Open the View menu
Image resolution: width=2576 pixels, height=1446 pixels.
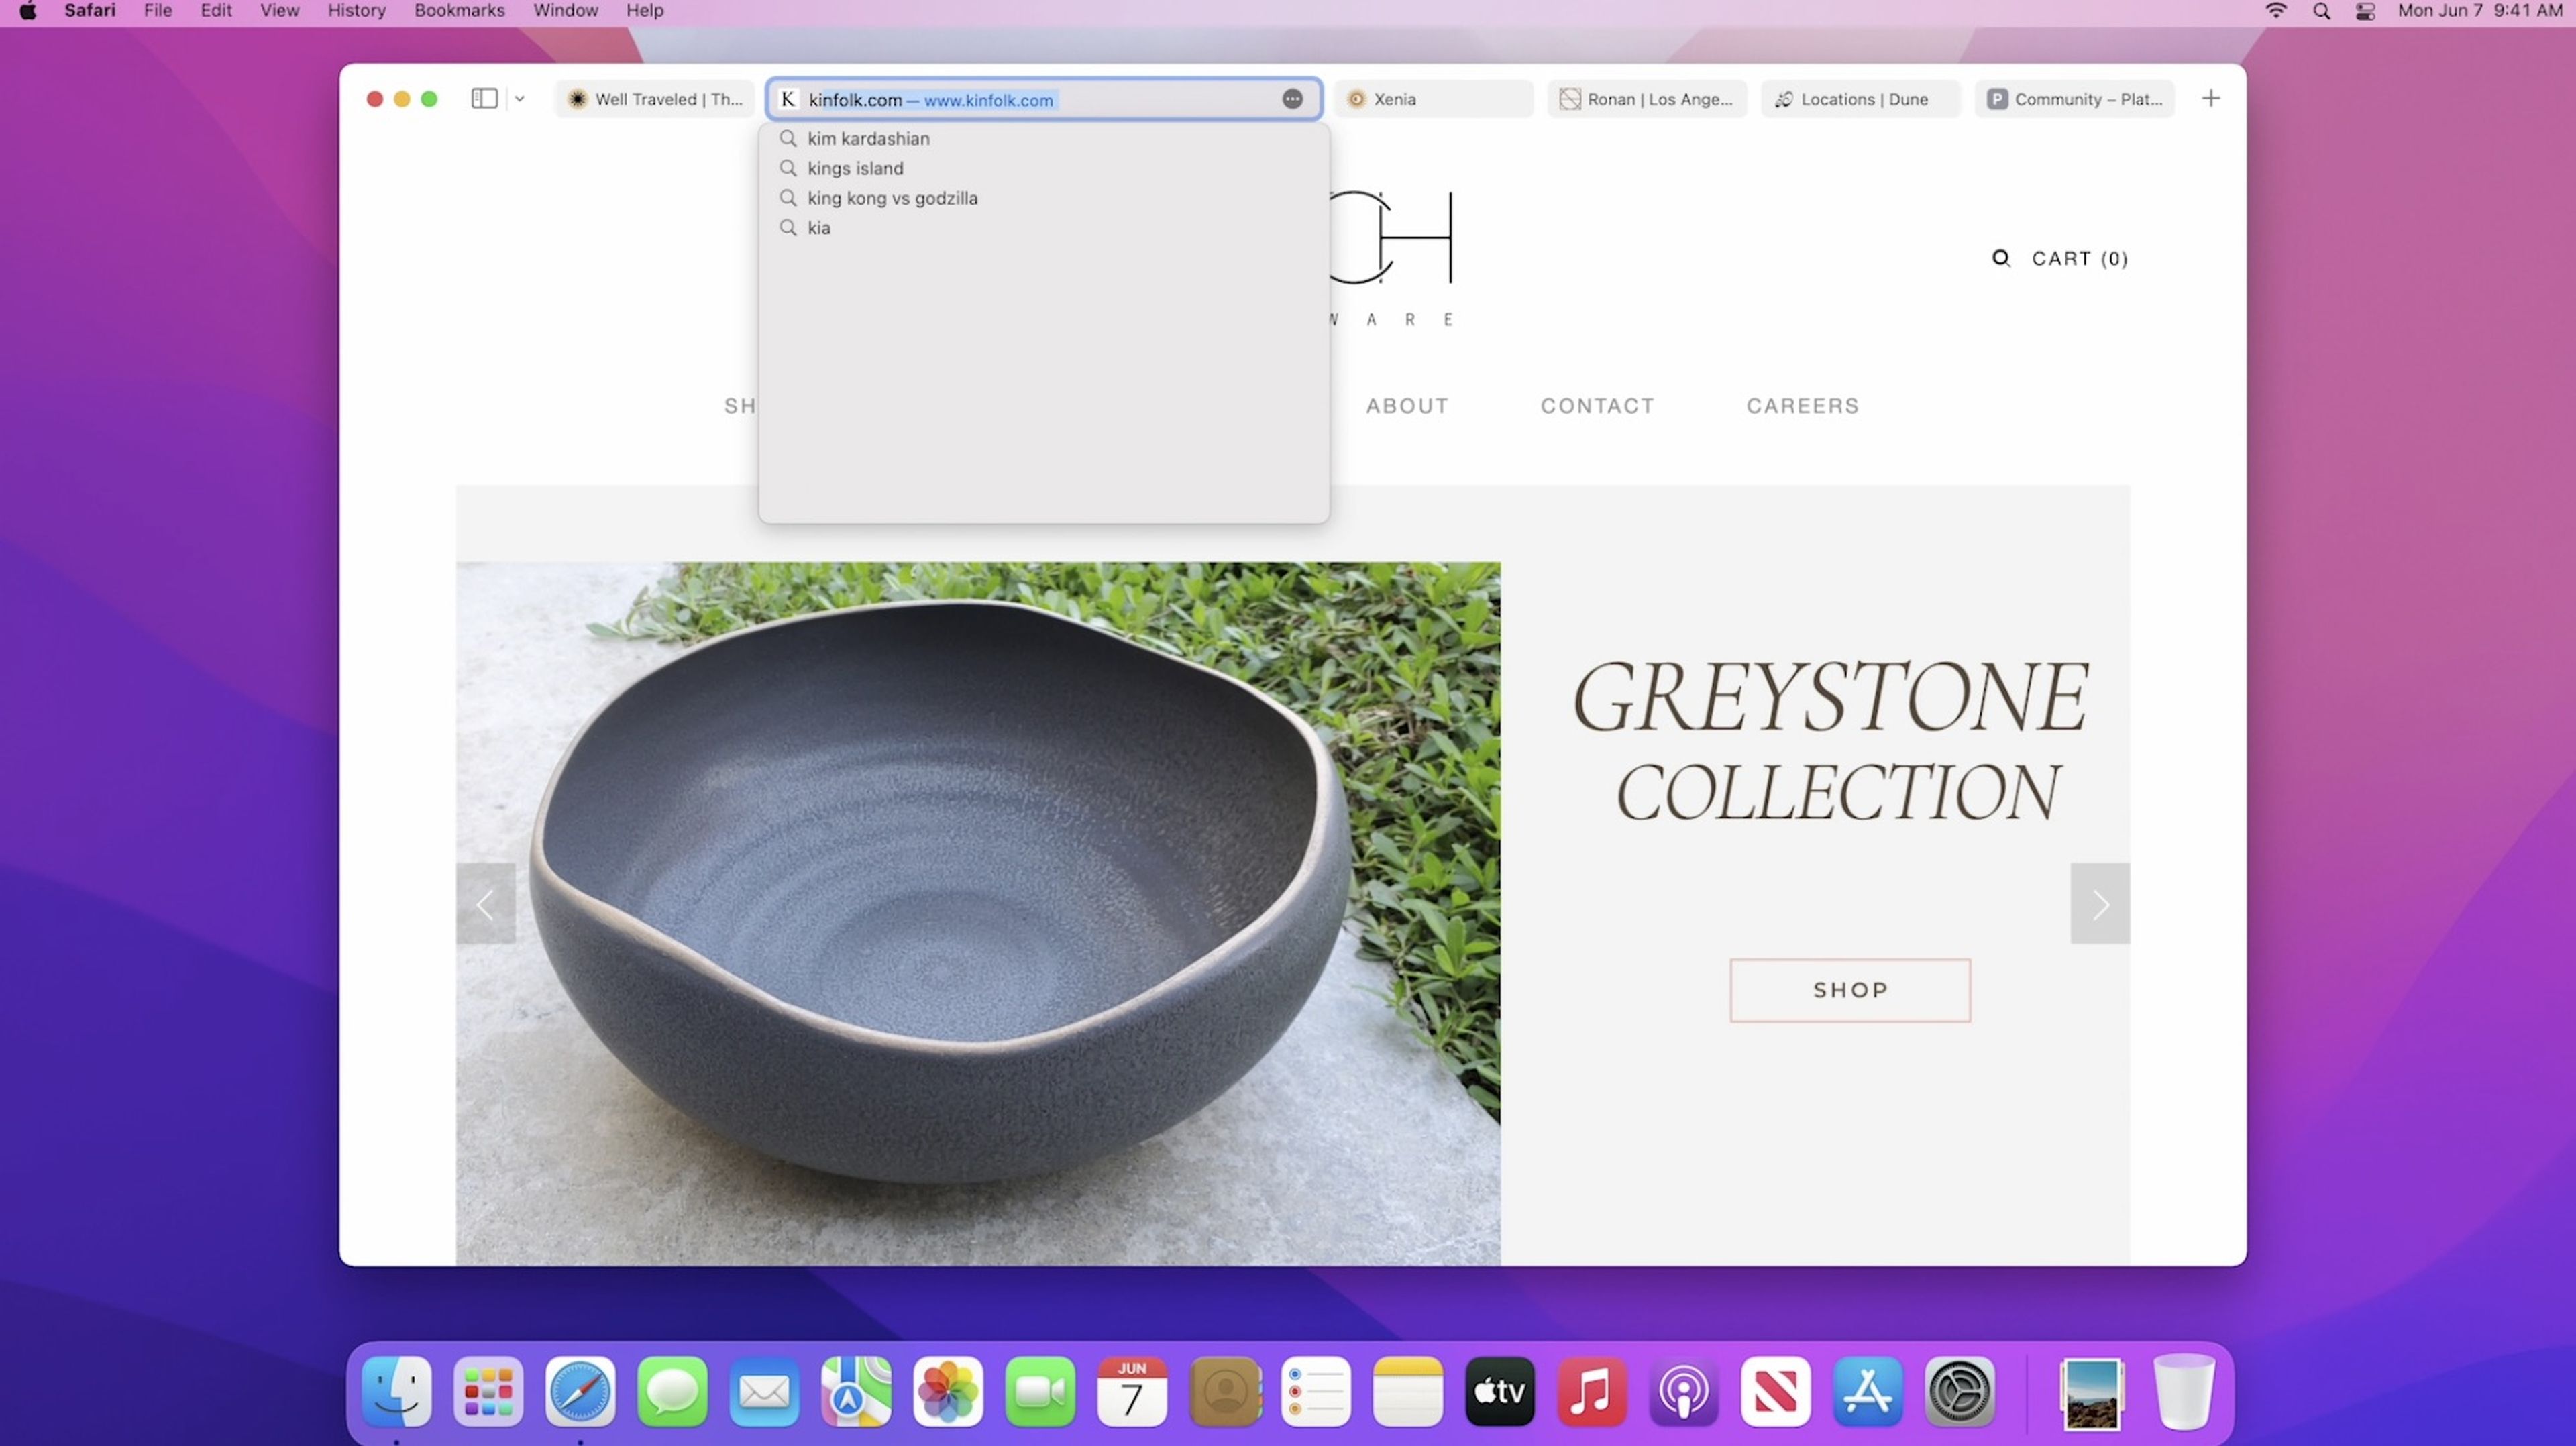click(x=279, y=11)
